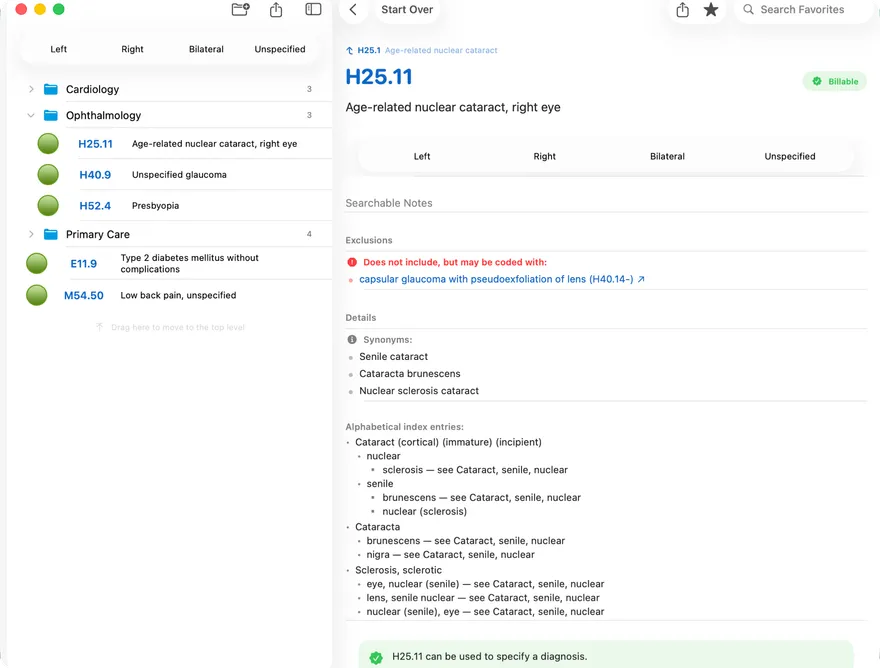The height and width of the screenshot is (668, 880).
Task: Click the Search Favorites field
Action: (x=805, y=10)
